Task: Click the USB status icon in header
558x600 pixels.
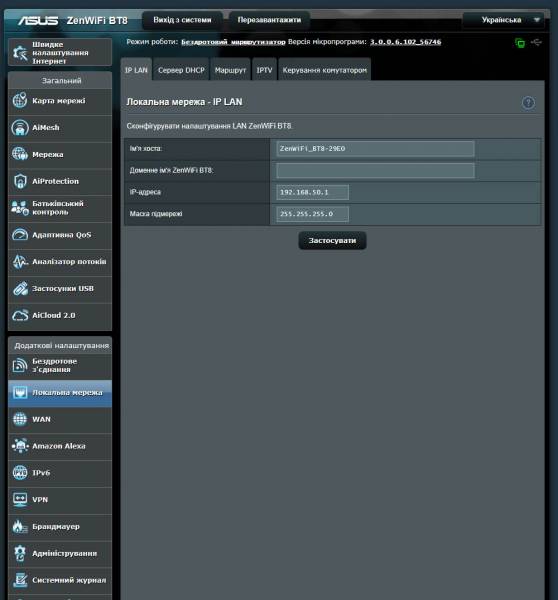Action: click(x=536, y=42)
